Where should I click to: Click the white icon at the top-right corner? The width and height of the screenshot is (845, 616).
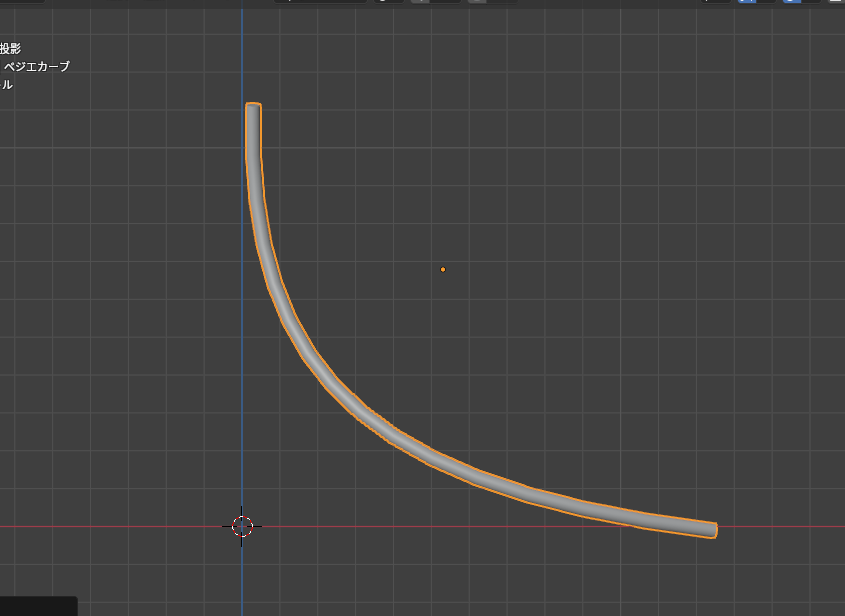836,2
